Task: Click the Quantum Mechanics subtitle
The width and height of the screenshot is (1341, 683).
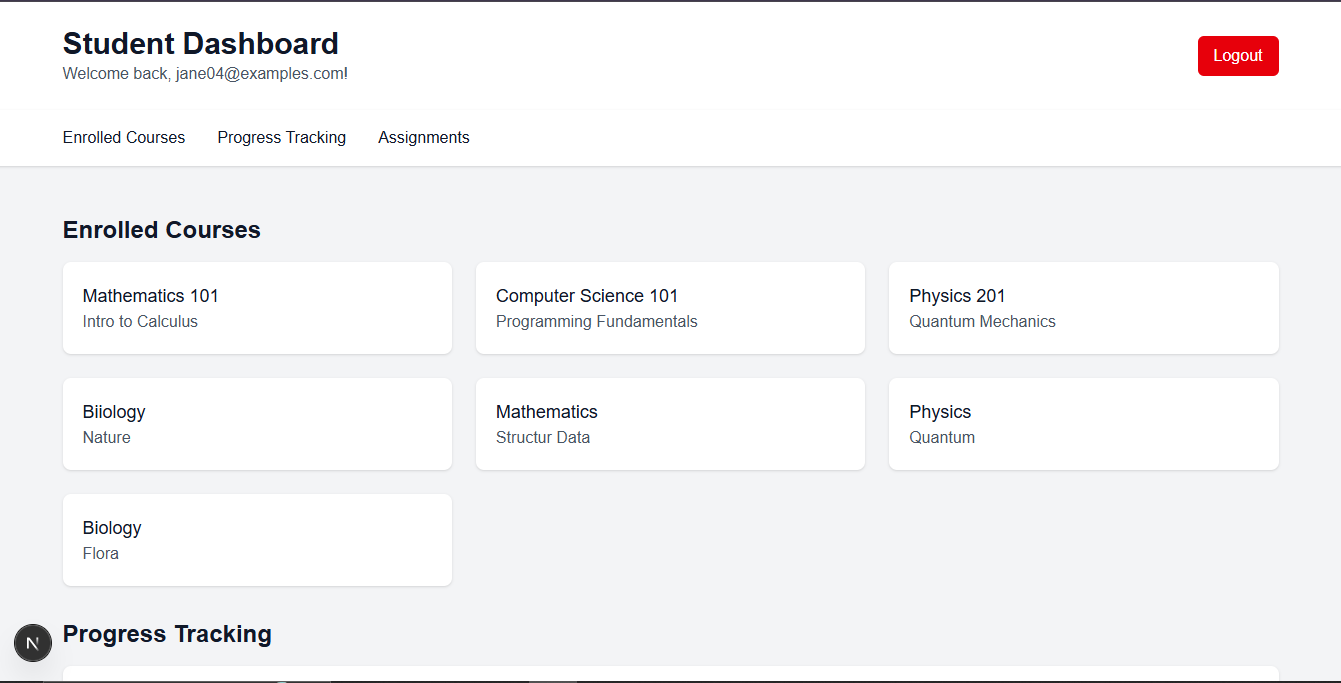Action: click(982, 322)
